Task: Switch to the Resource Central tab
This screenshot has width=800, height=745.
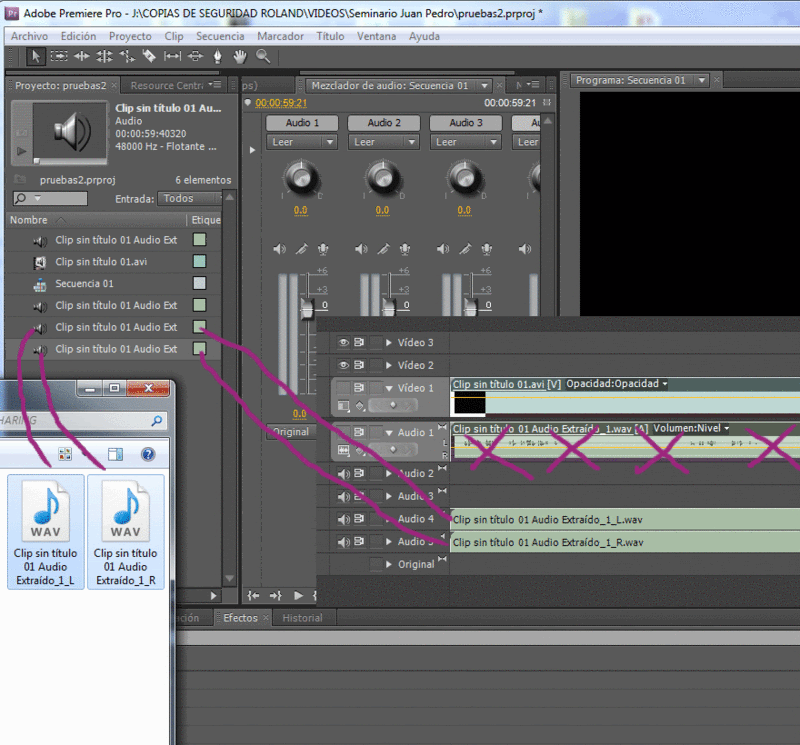Action: click(167, 86)
